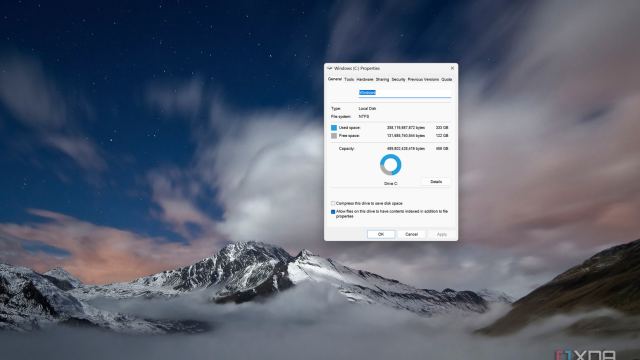Click the 'NTFS' file system value
Screen dimensions: 640x360
tap(364, 116)
